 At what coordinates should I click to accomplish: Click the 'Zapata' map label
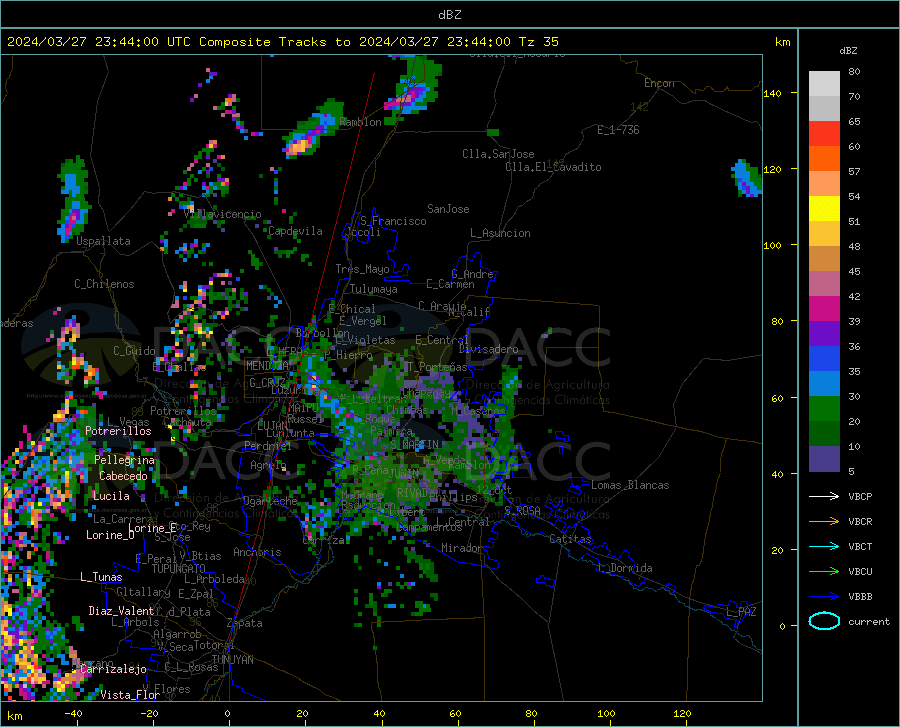[x=245, y=623]
